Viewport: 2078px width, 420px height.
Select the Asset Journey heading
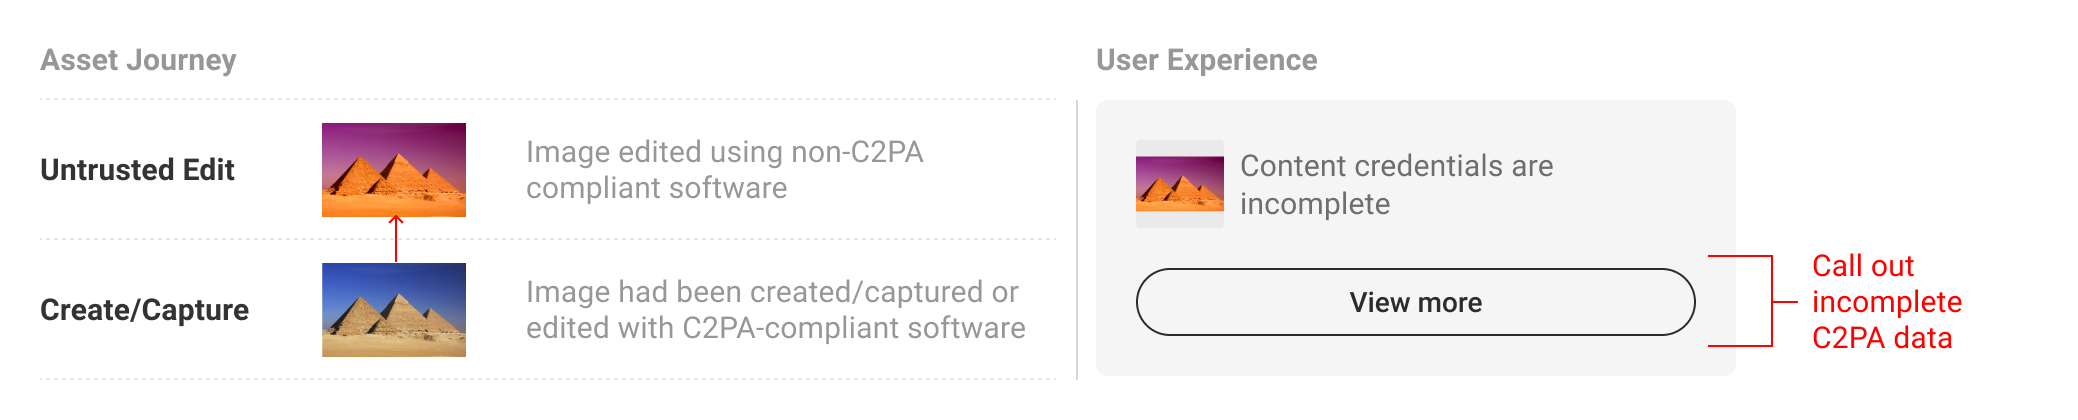[x=138, y=60]
